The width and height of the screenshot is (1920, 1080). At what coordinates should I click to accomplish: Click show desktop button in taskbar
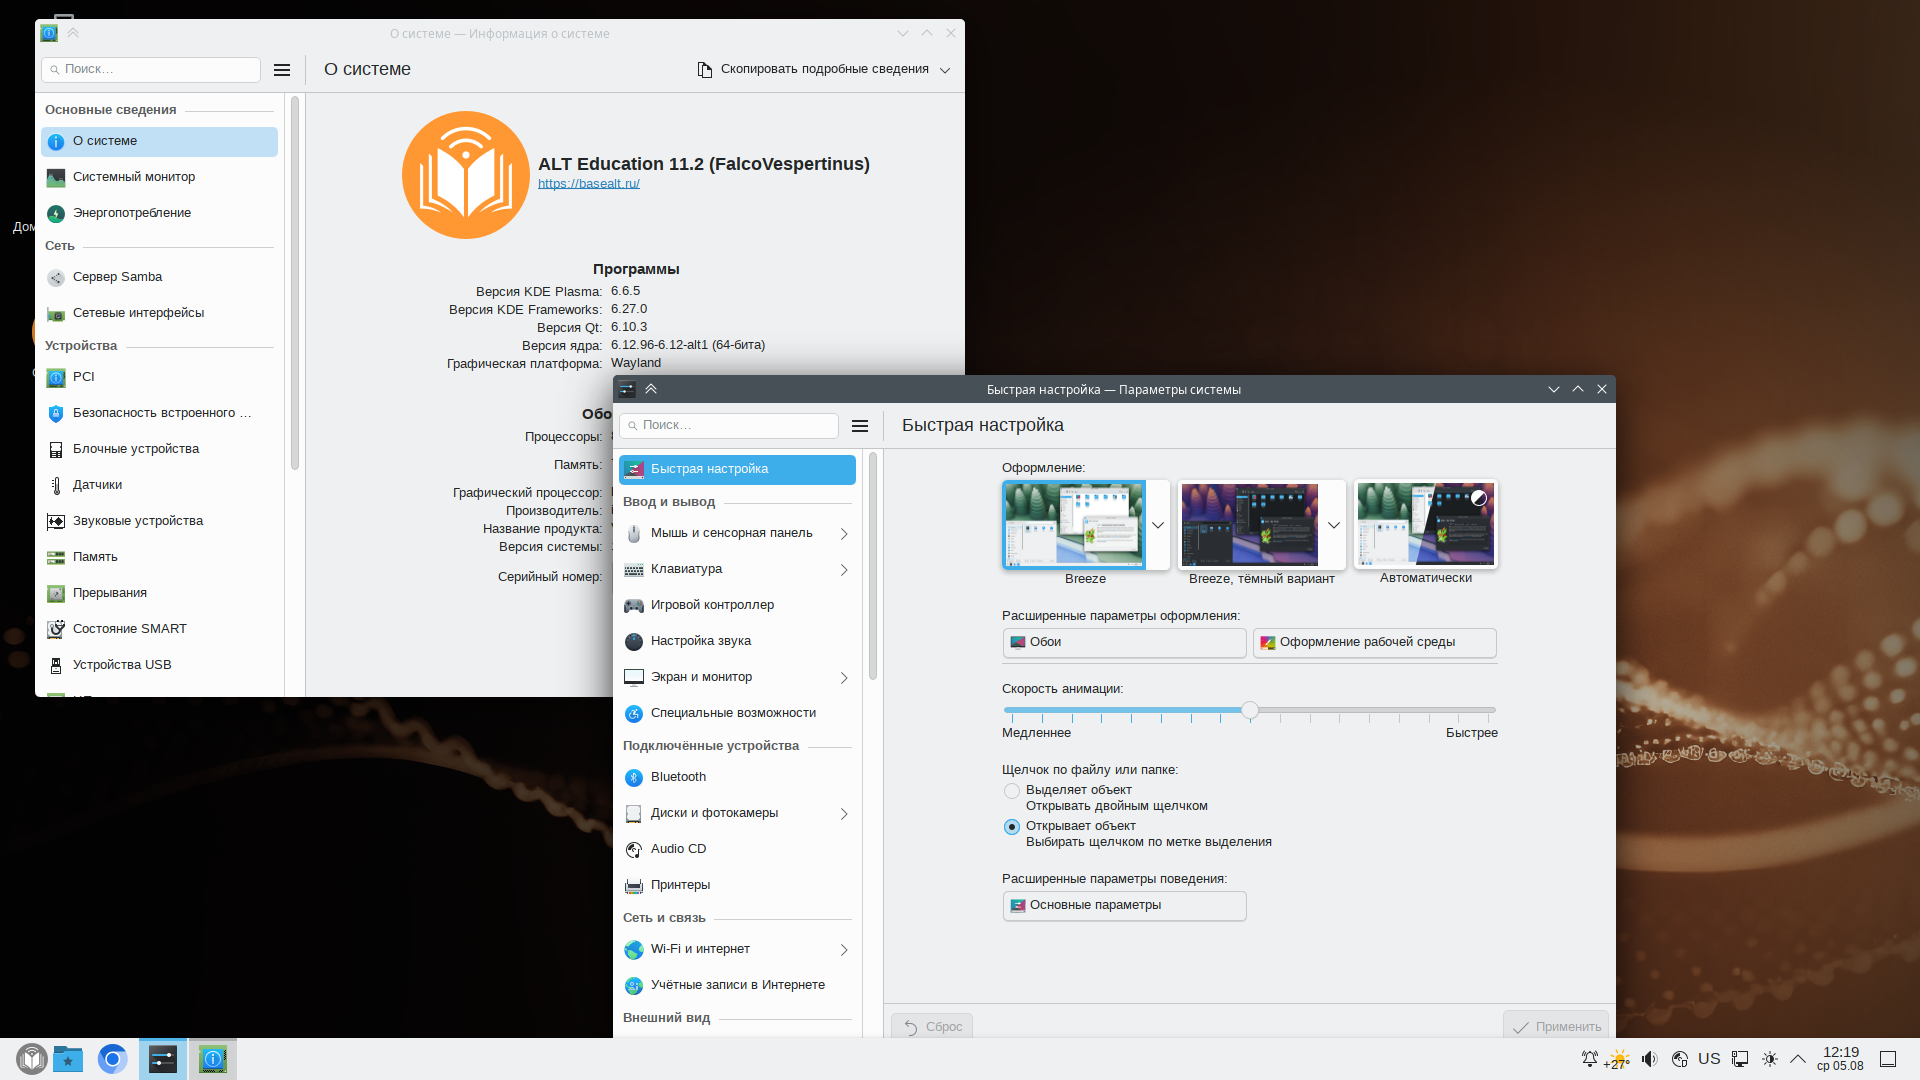click(1888, 1059)
